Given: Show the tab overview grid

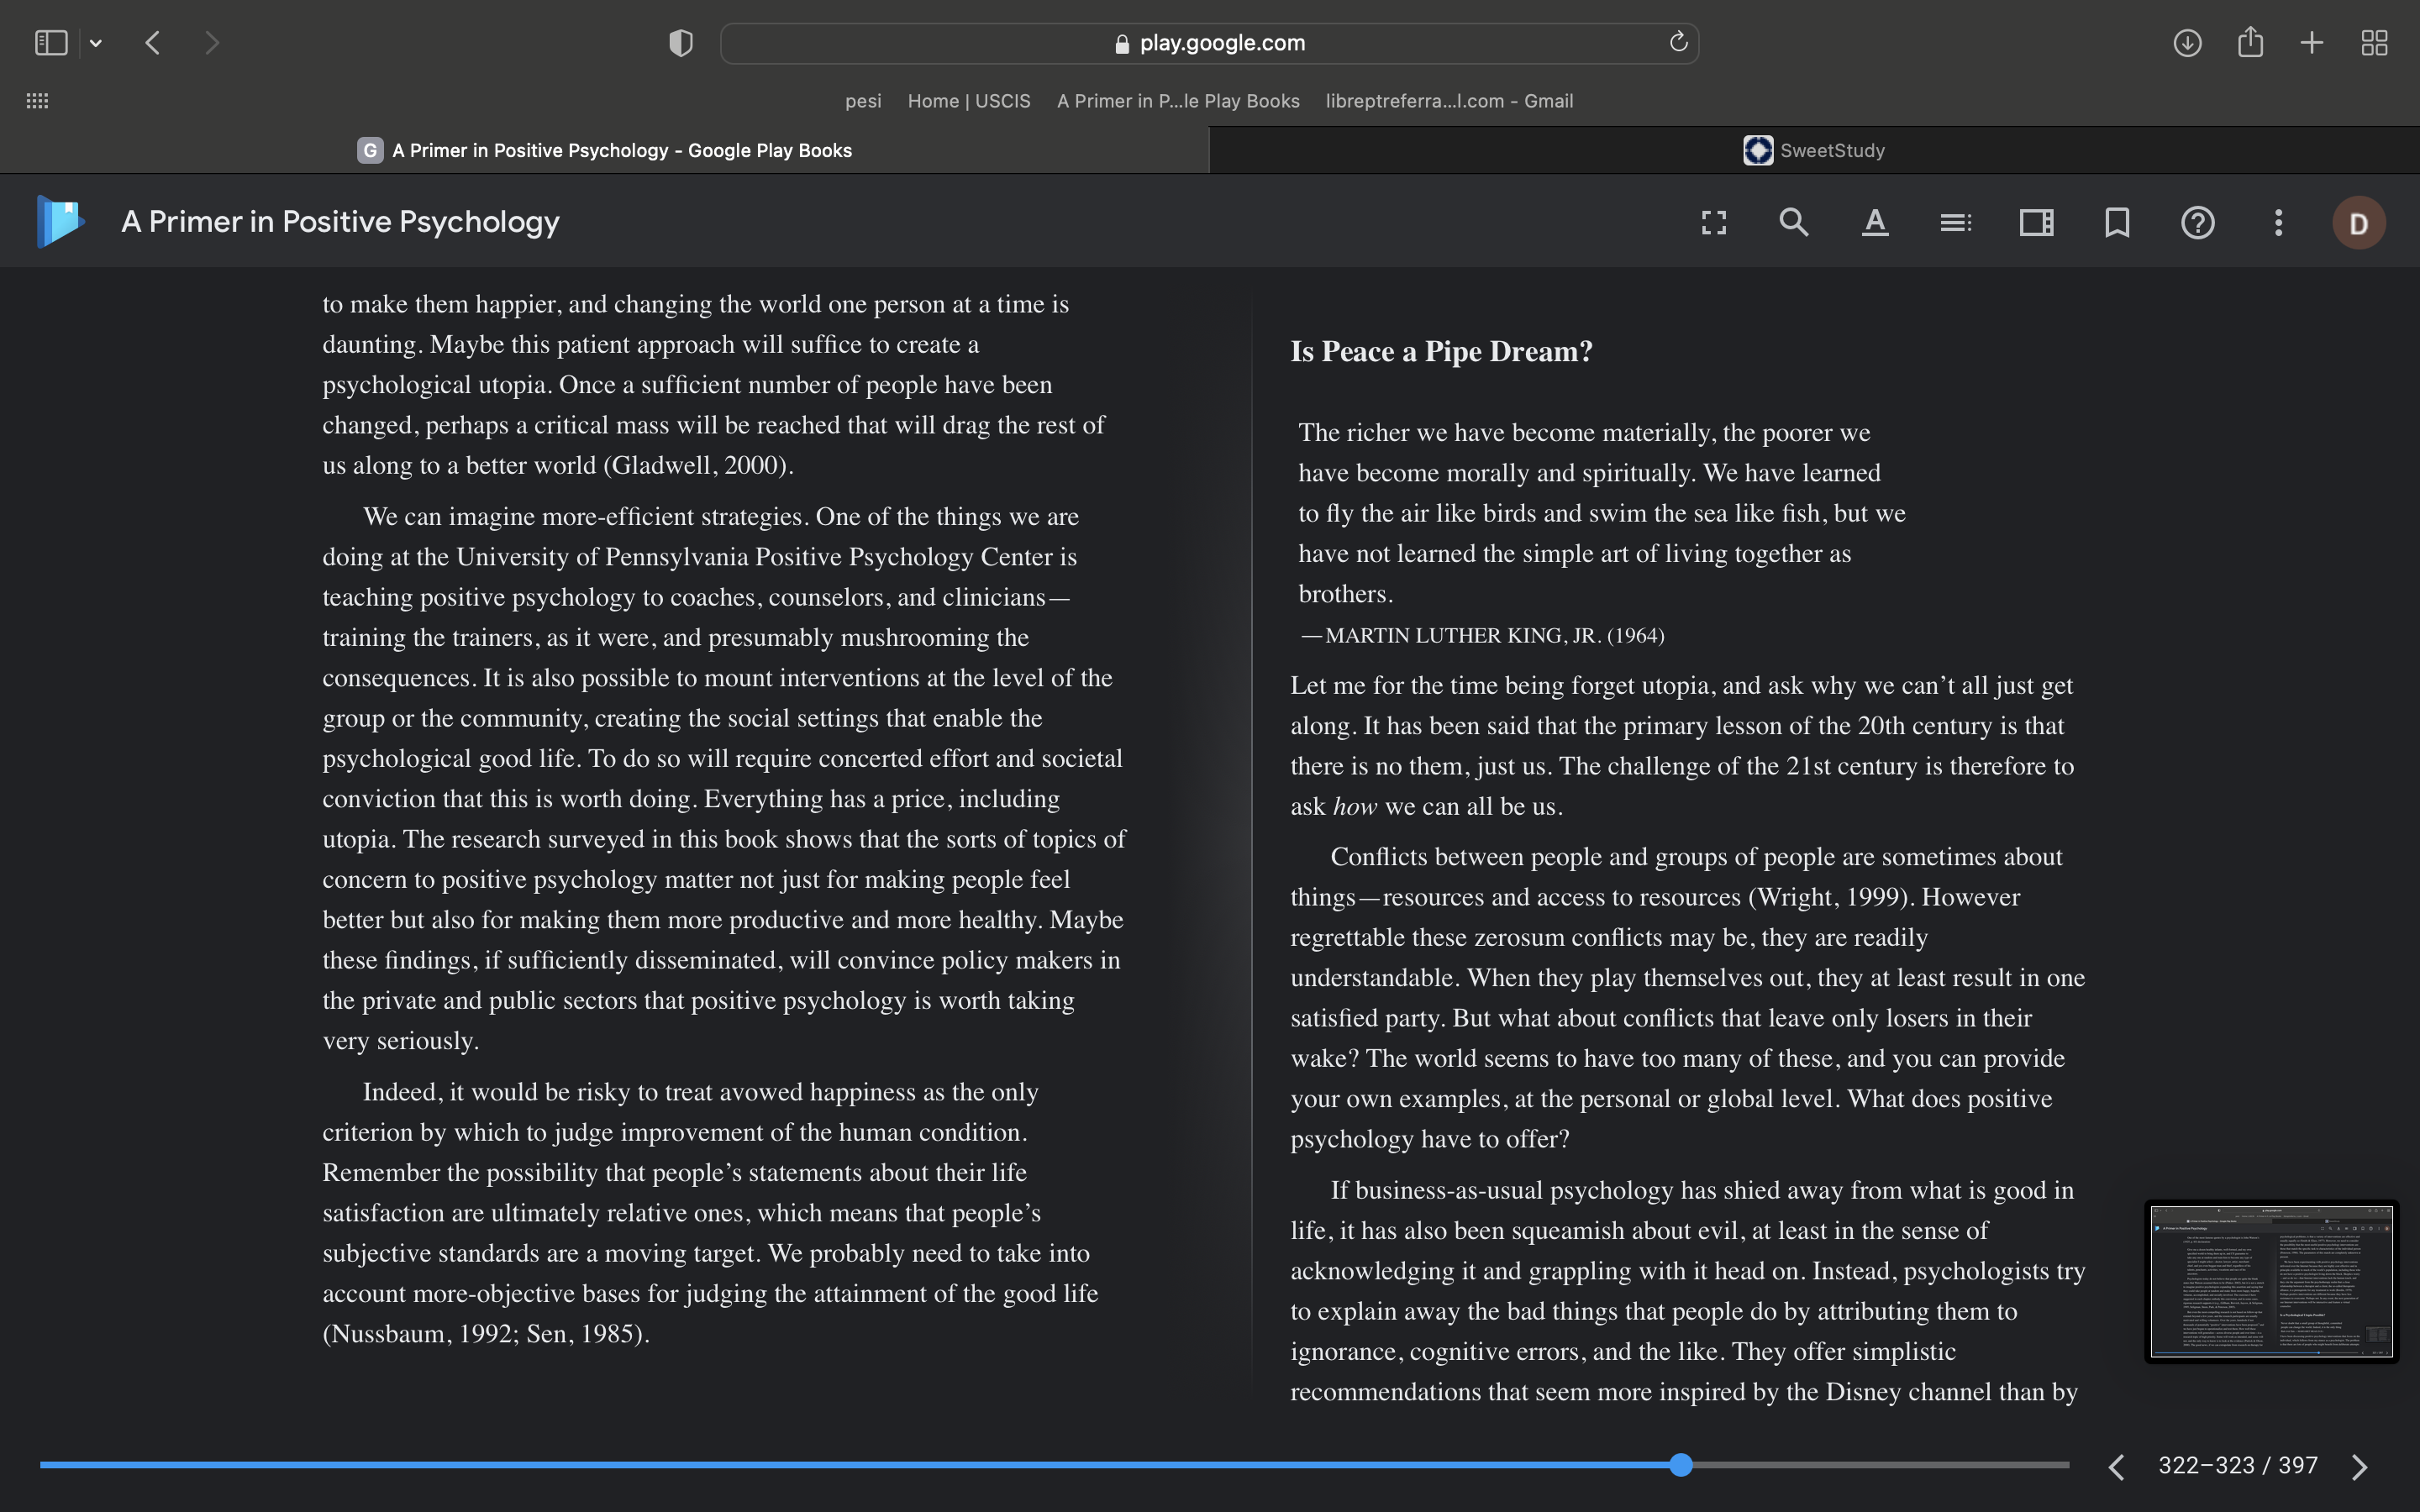Looking at the screenshot, I should [2374, 43].
